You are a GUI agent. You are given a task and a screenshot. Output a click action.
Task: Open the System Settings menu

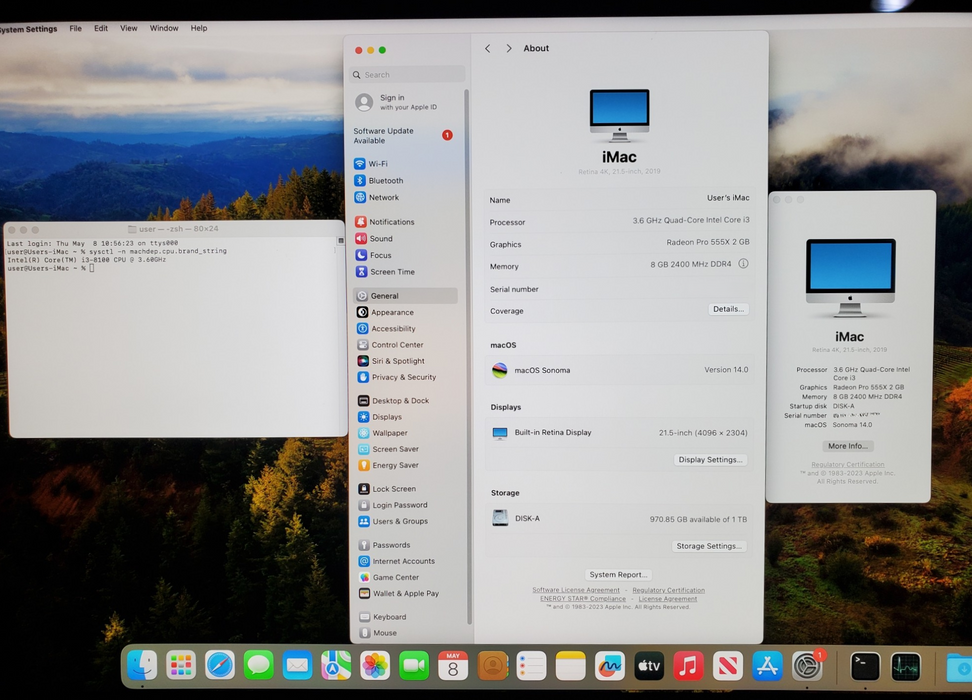[29, 29]
